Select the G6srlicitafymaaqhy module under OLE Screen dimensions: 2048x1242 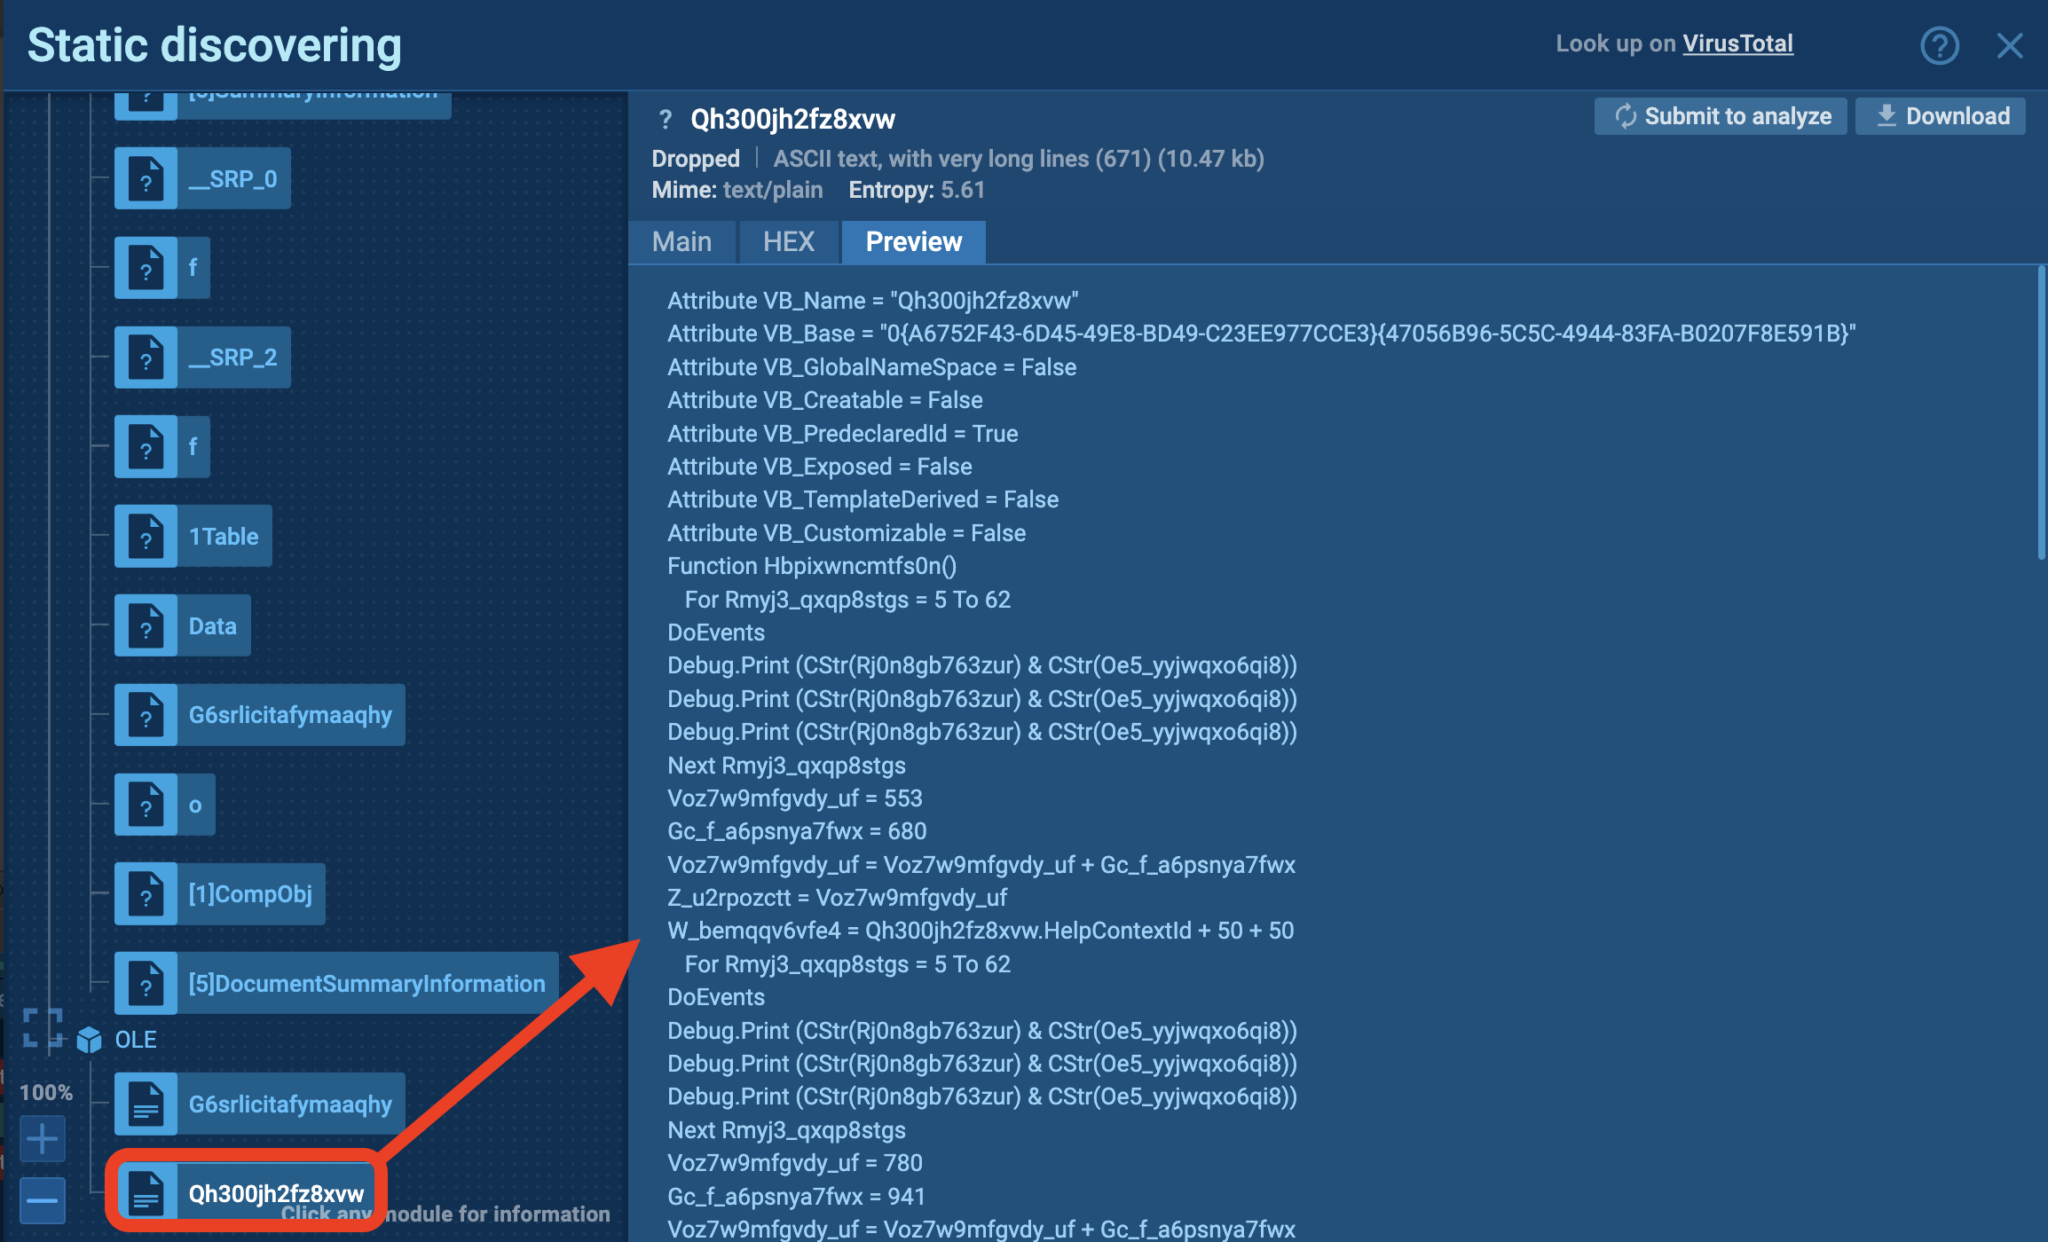pyautogui.click(x=146, y=1103)
